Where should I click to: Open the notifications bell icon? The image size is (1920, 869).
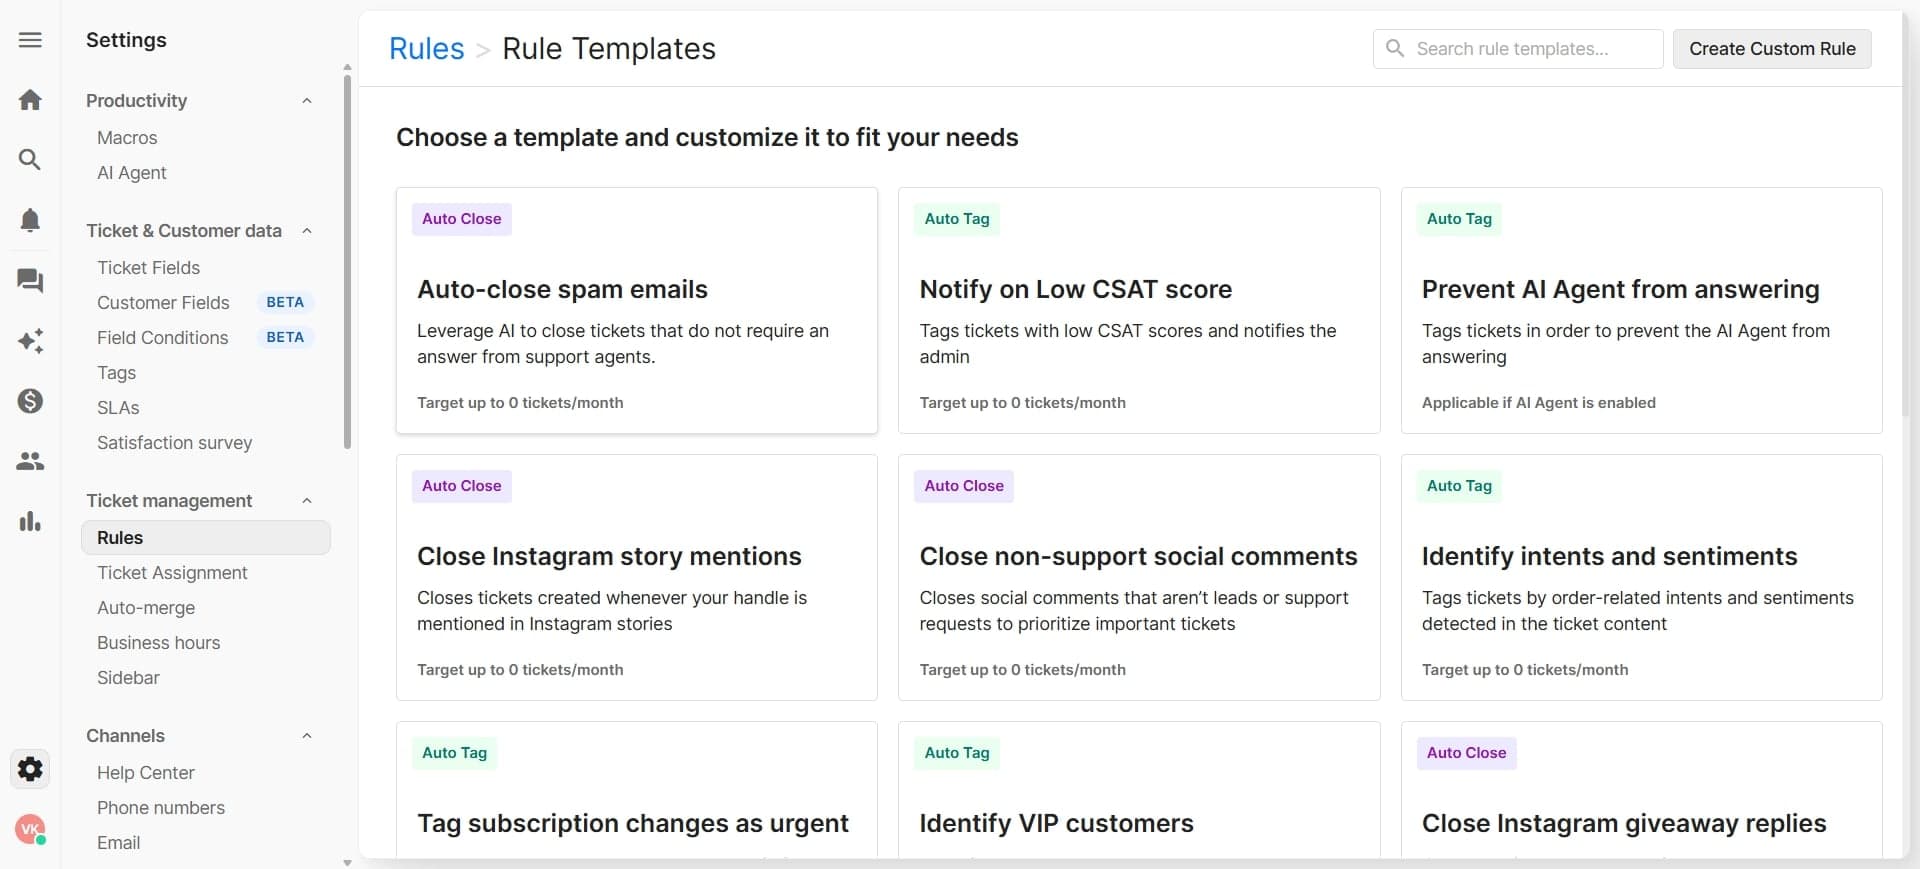tap(30, 220)
